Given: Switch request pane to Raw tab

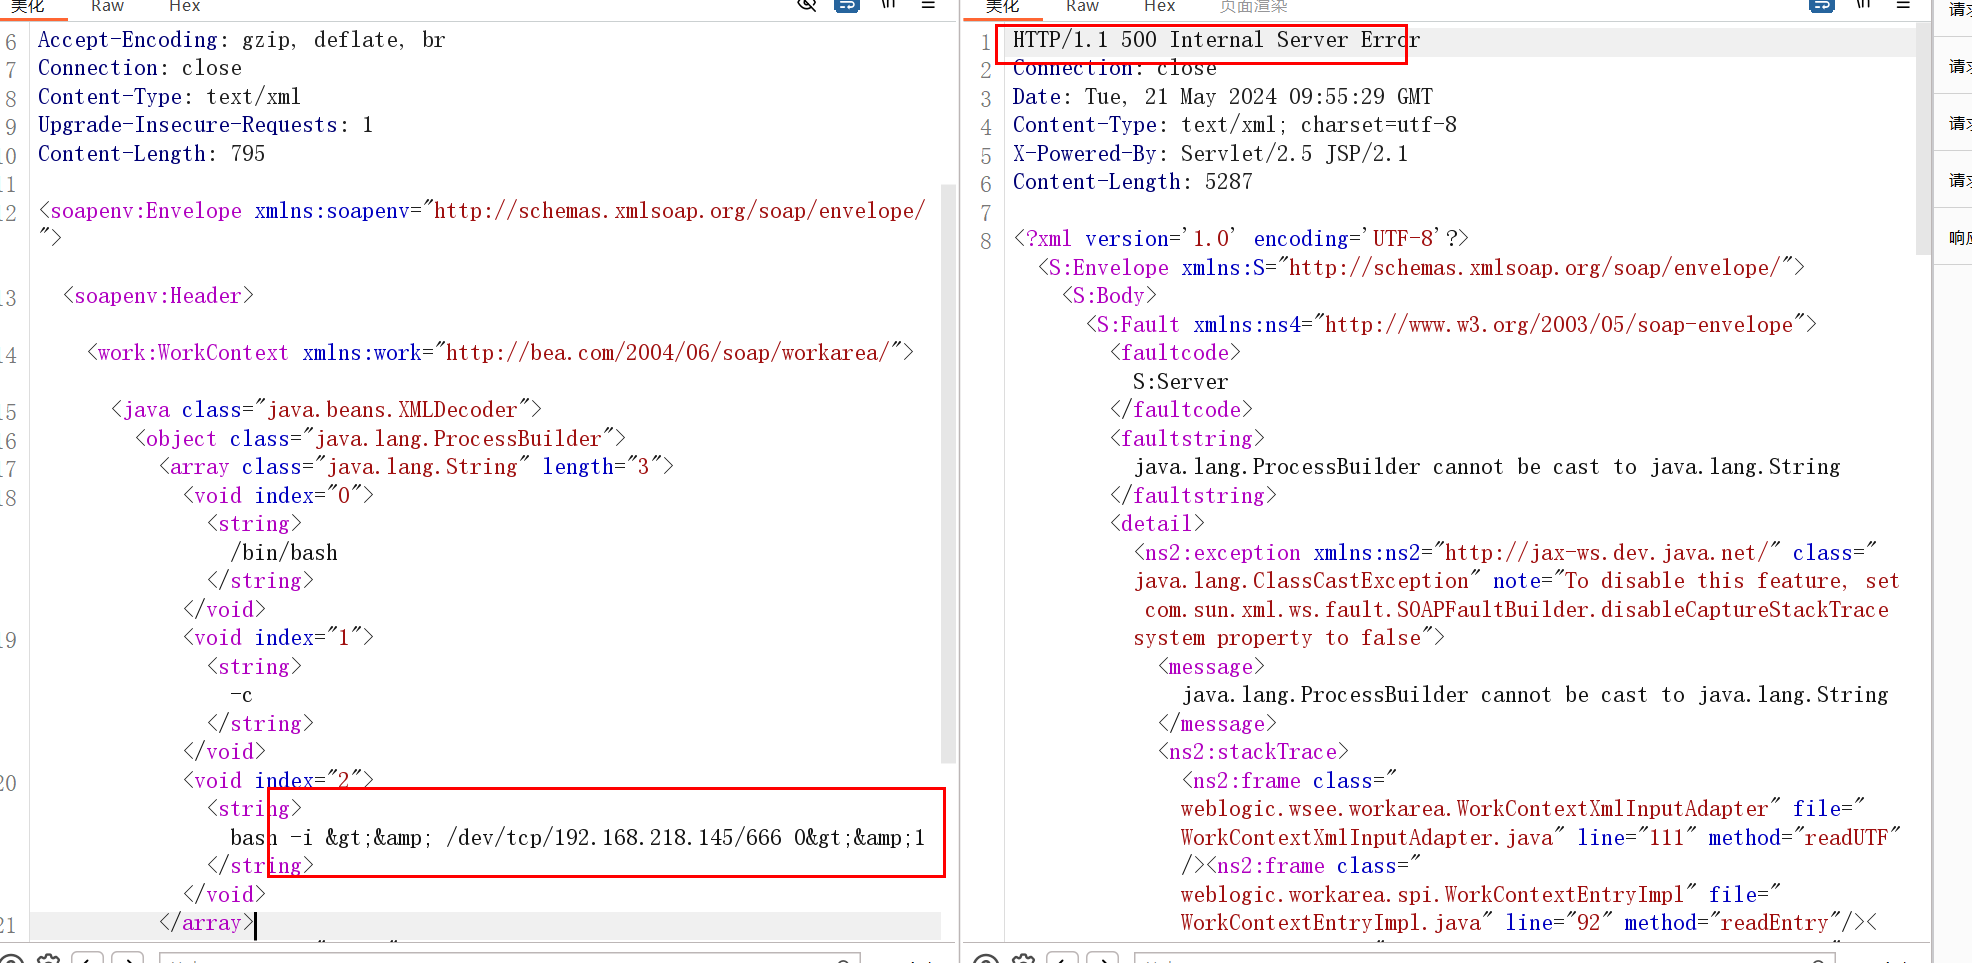Looking at the screenshot, I should pyautogui.click(x=107, y=6).
